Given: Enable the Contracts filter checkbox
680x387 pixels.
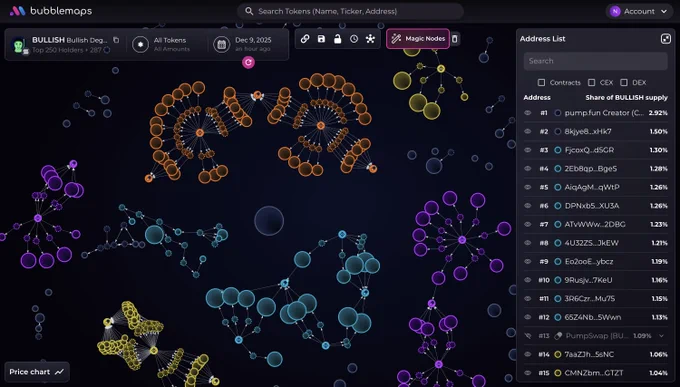Looking at the screenshot, I should pos(541,82).
